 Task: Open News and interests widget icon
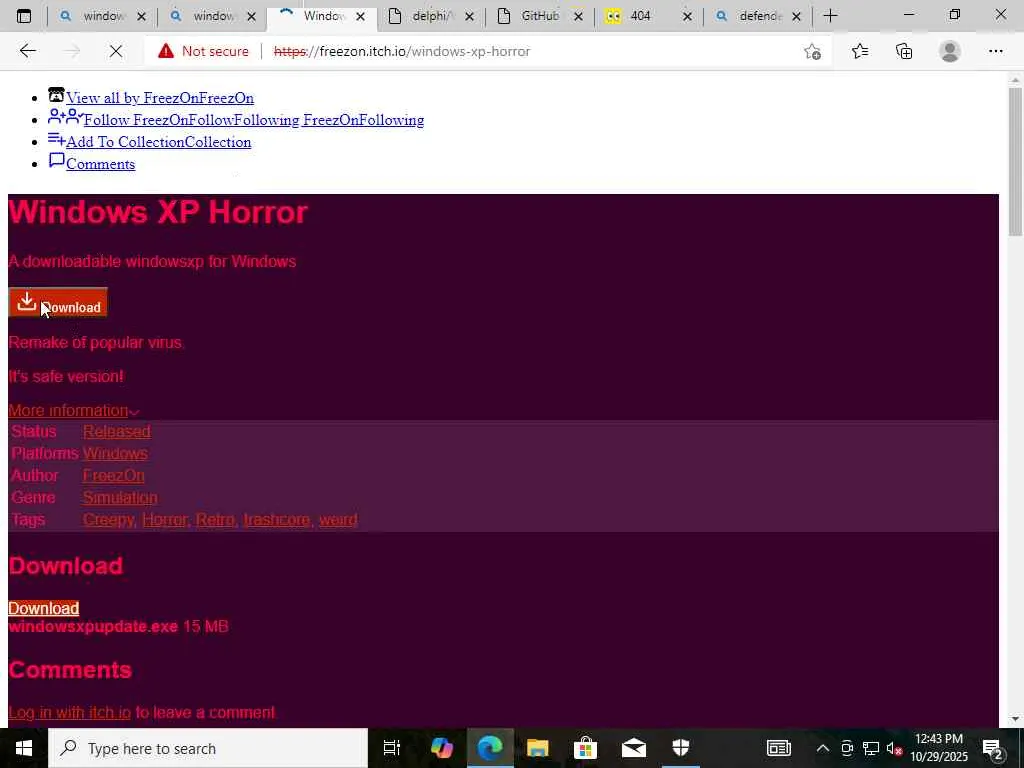pyautogui.click(x=778, y=748)
